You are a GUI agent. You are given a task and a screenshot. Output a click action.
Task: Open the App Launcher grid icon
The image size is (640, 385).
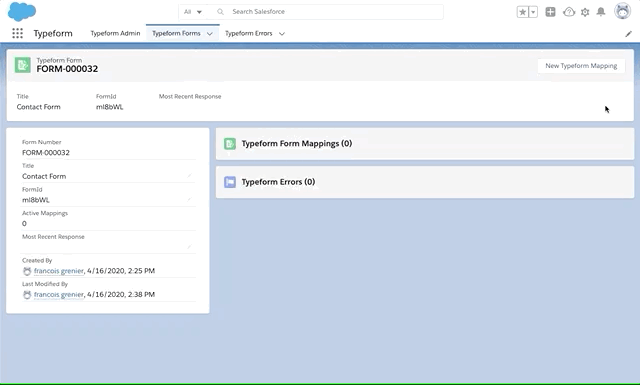click(x=17, y=33)
